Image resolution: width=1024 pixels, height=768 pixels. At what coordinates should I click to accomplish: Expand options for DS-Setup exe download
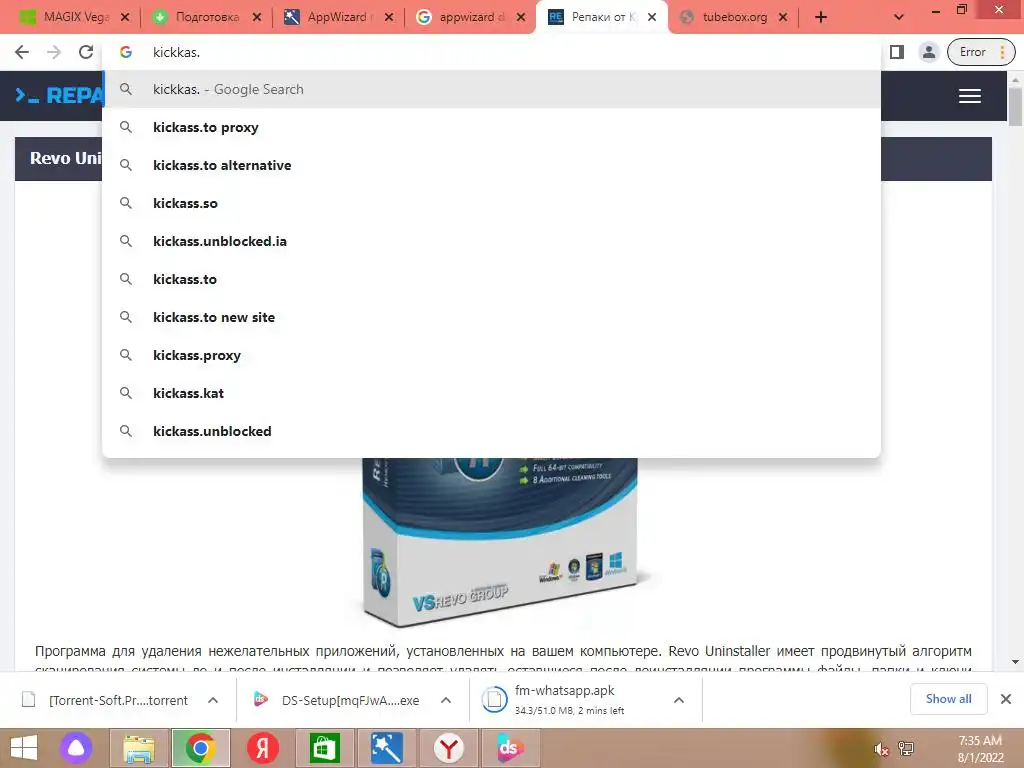[x=446, y=700]
